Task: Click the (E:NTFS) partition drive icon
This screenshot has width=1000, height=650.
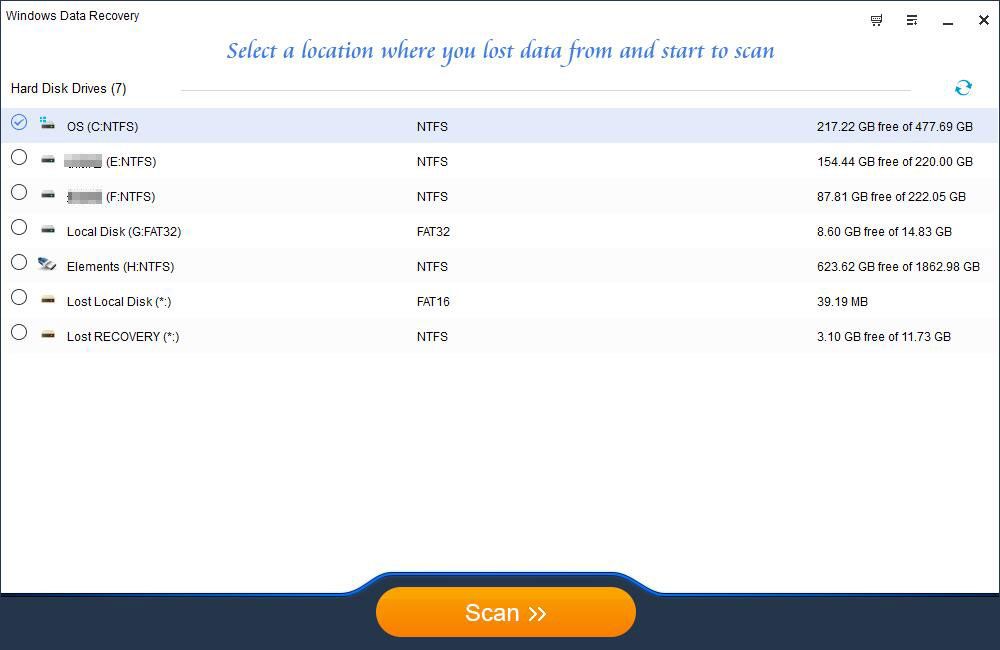Action: [47, 161]
